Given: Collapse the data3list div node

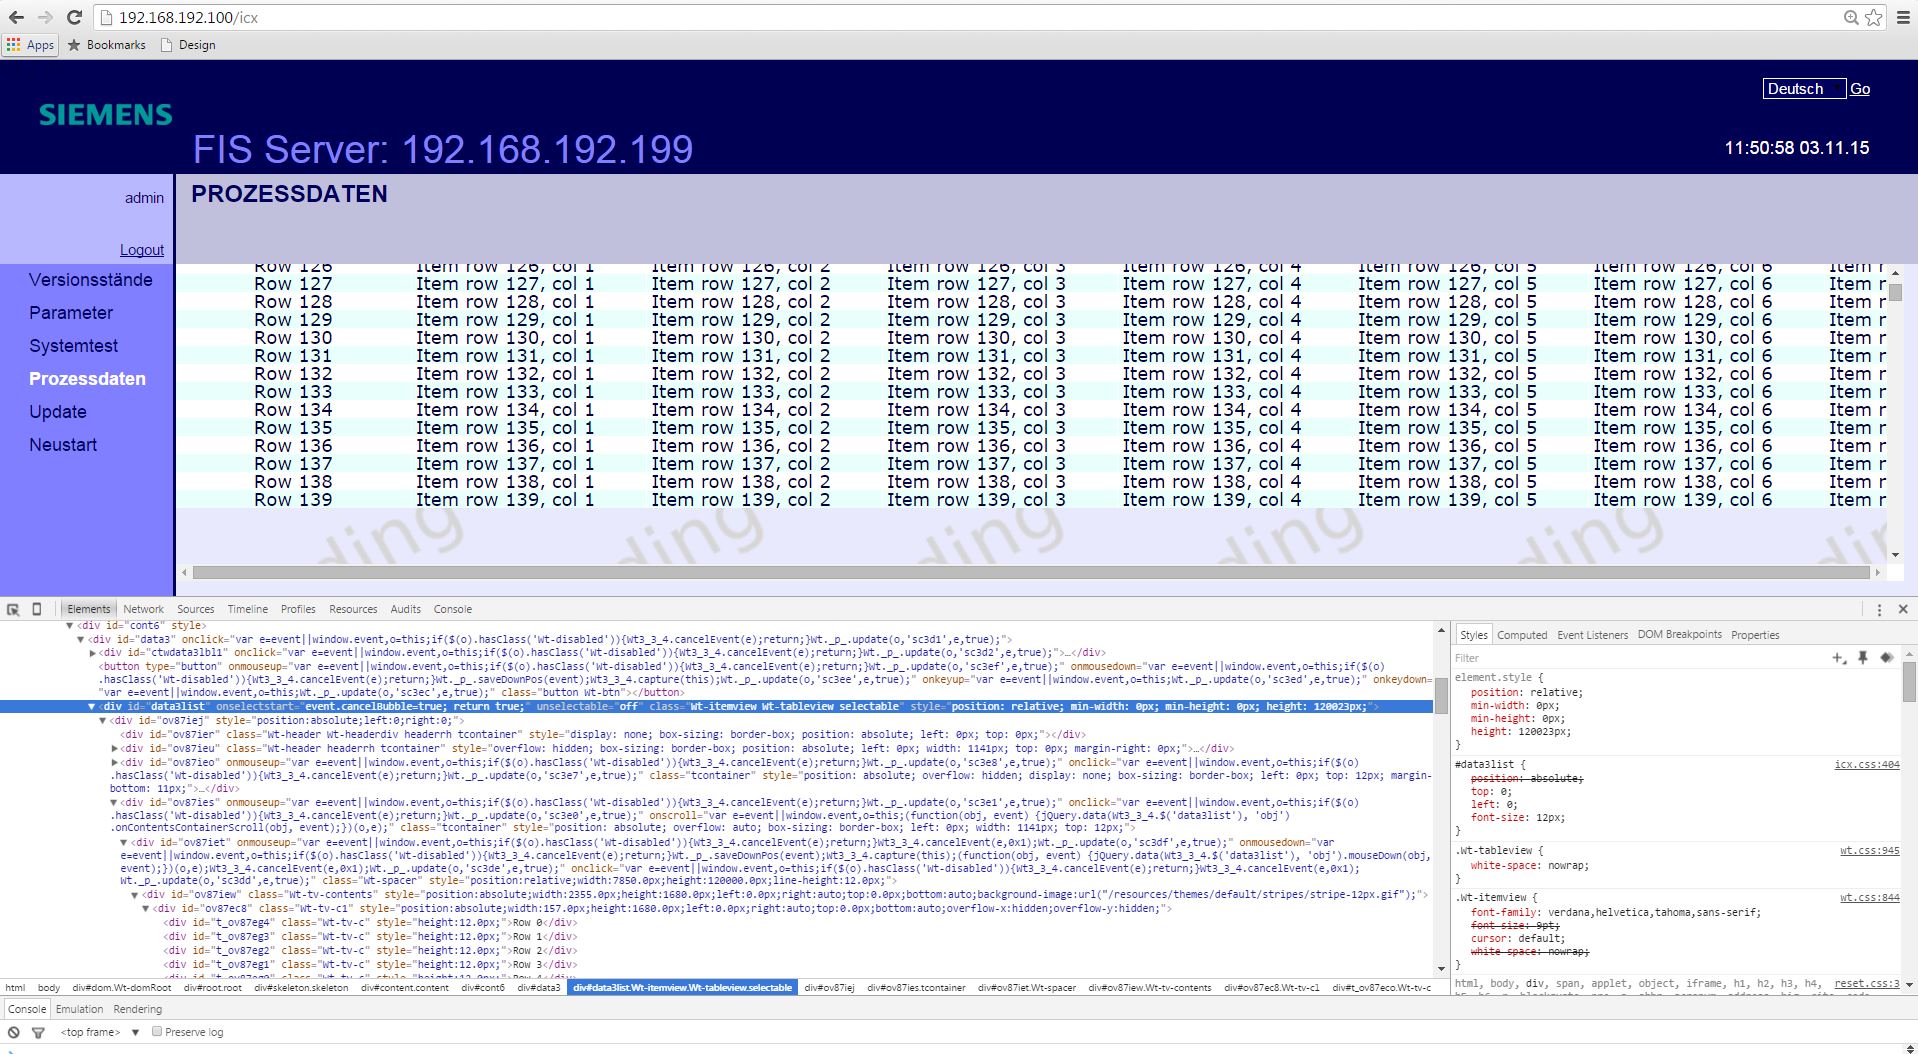Looking at the screenshot, I should (x=93, y=706).
